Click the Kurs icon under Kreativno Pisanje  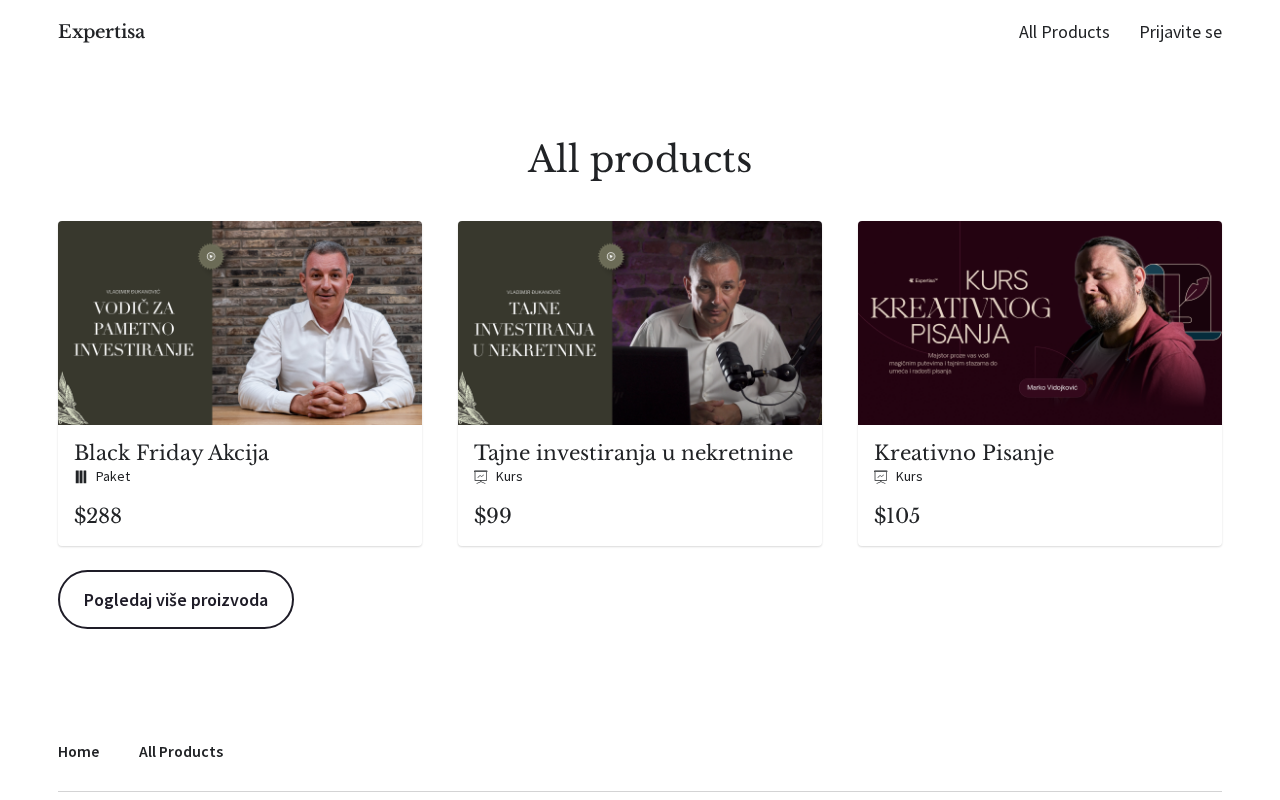(x=881, y=477)
